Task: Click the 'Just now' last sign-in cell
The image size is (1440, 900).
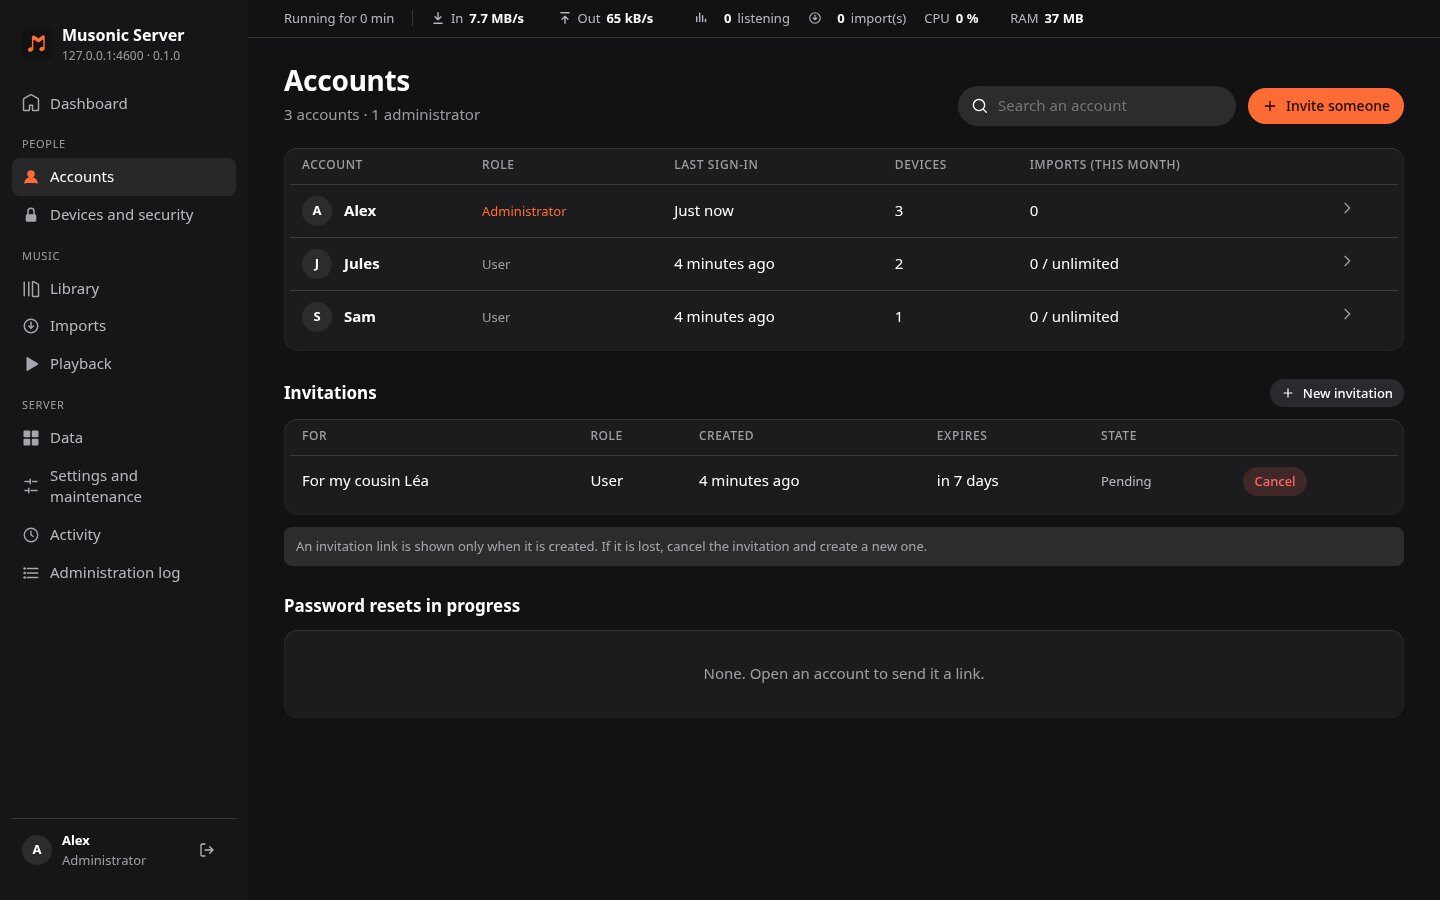Action: 704,211
